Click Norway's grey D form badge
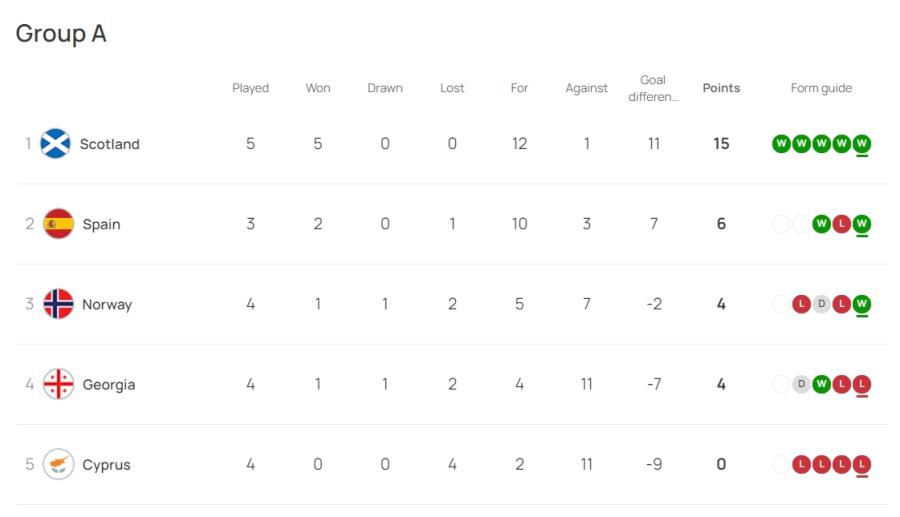 coord(821,304)
